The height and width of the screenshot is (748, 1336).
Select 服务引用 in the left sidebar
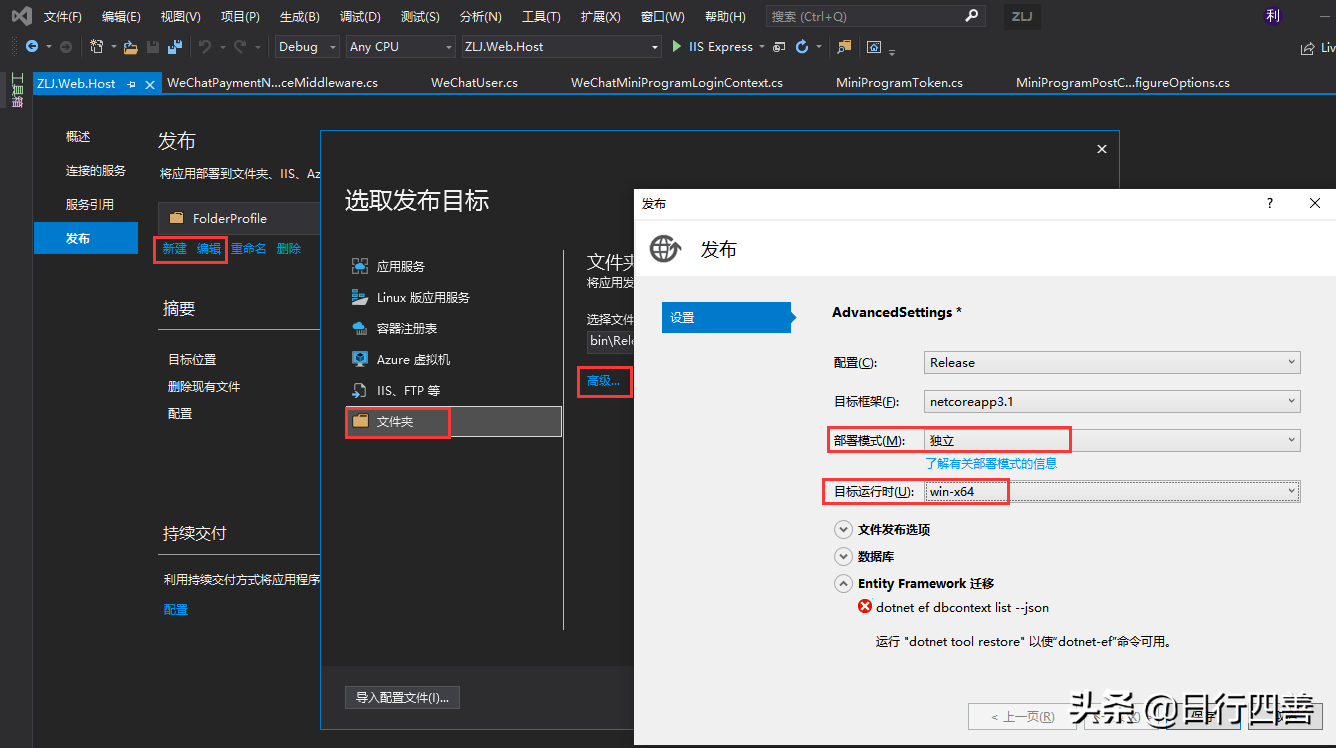(90, 205)
